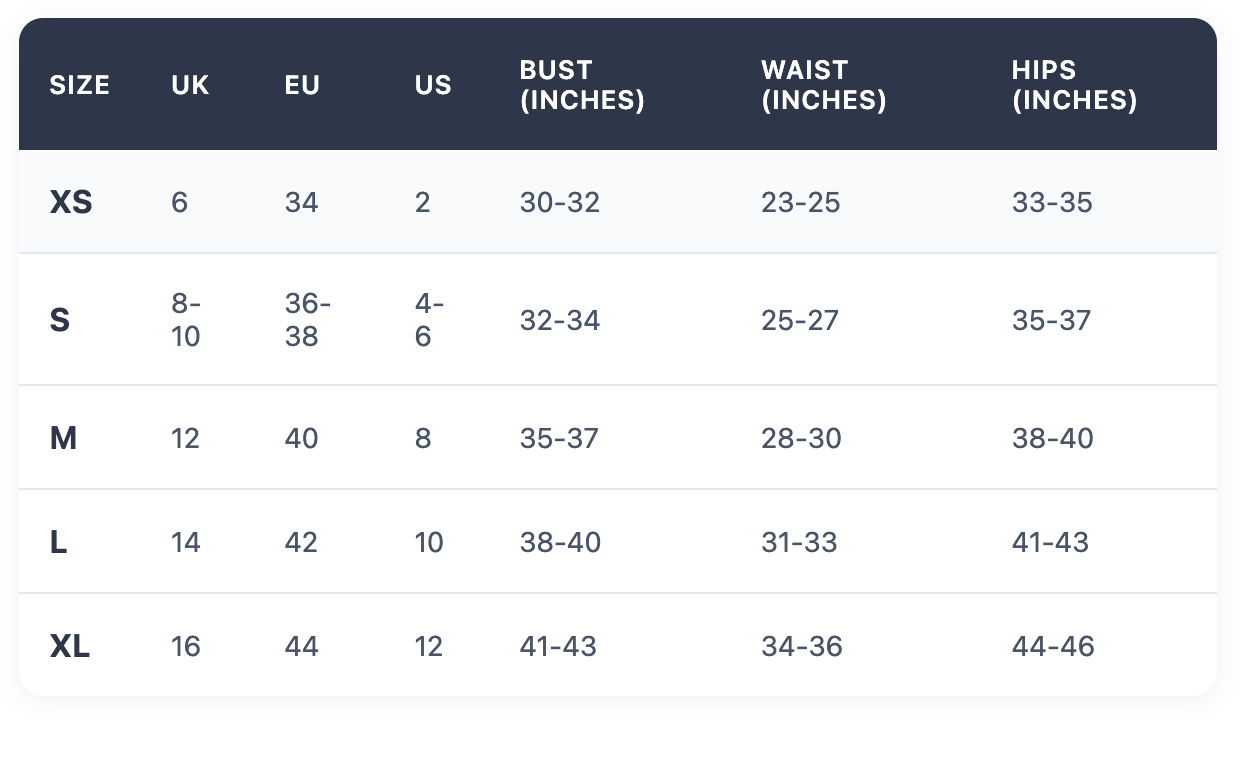Click the HIPS (INCHES) column header
The height and width of the screenshot is (762, 1240).
pos(1074,85)
